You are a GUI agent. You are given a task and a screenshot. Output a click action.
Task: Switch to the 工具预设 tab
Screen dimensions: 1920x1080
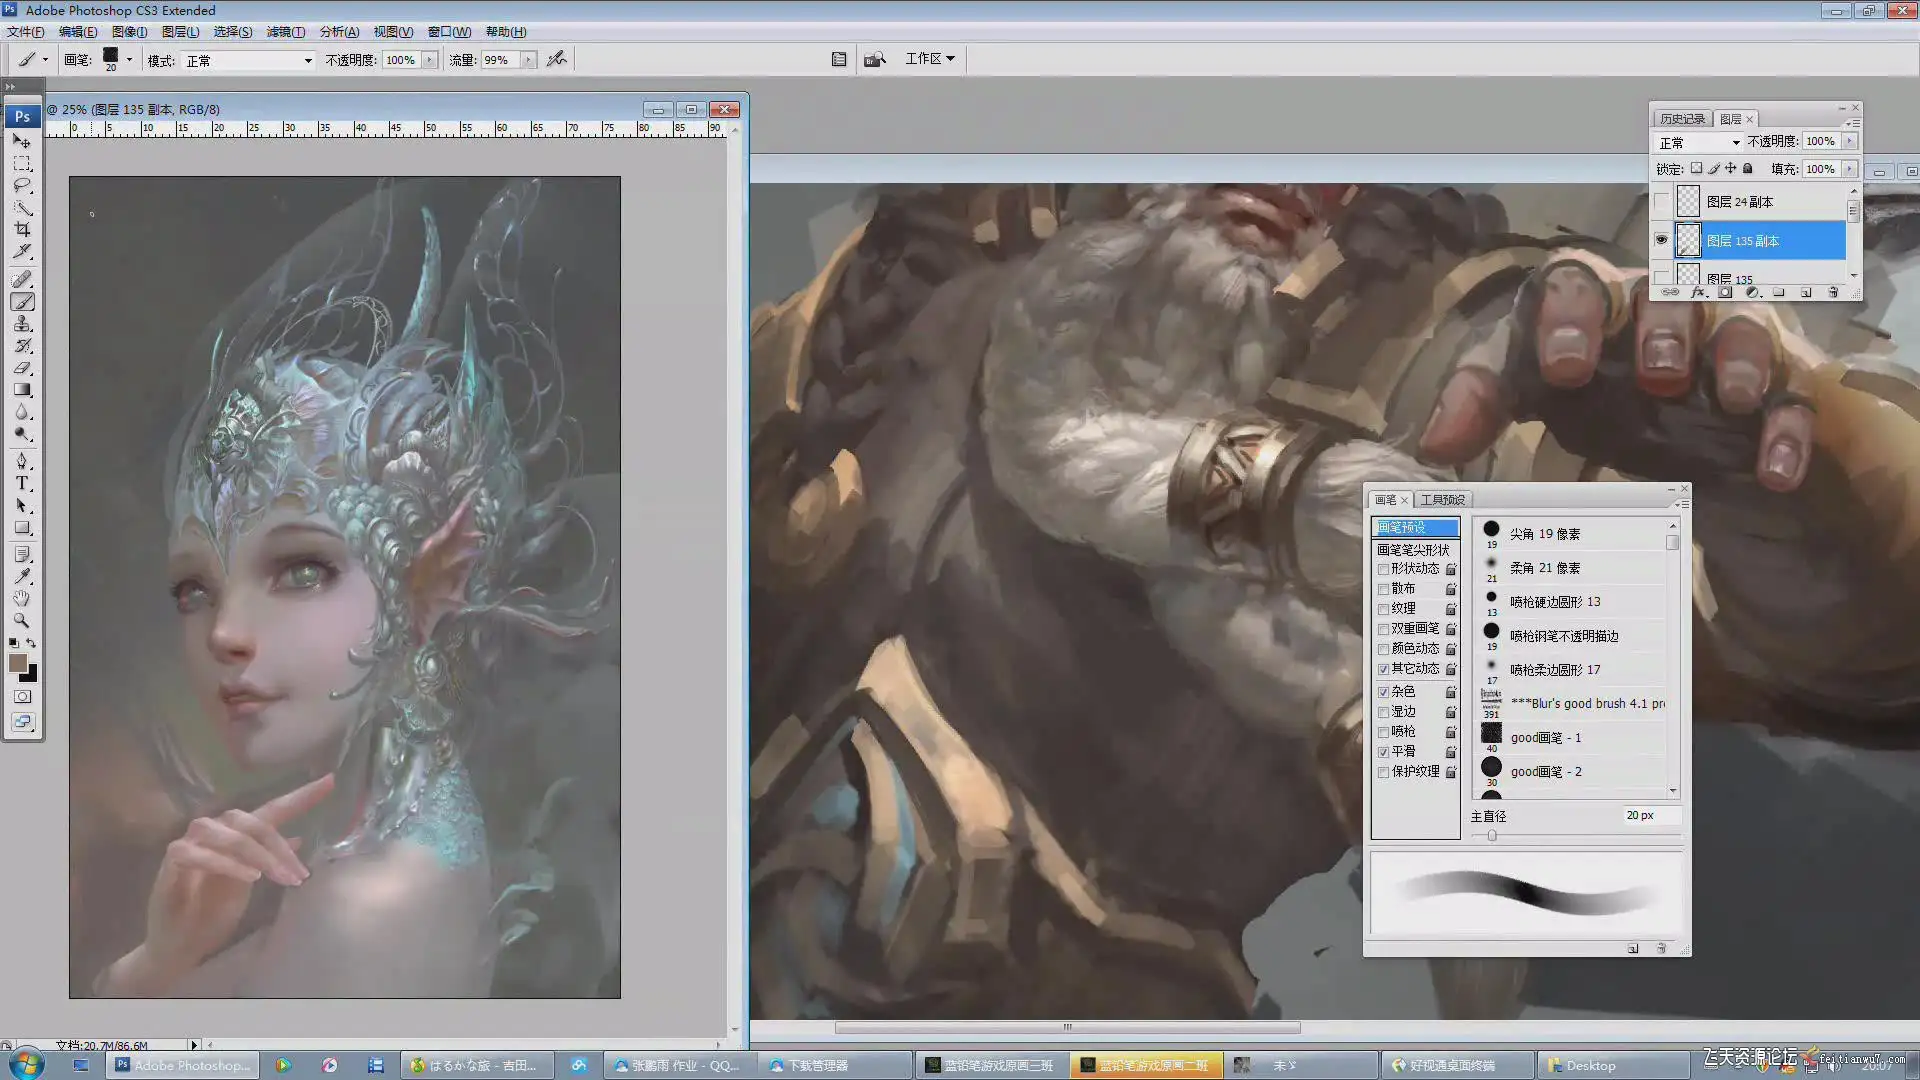(1442, 500)
